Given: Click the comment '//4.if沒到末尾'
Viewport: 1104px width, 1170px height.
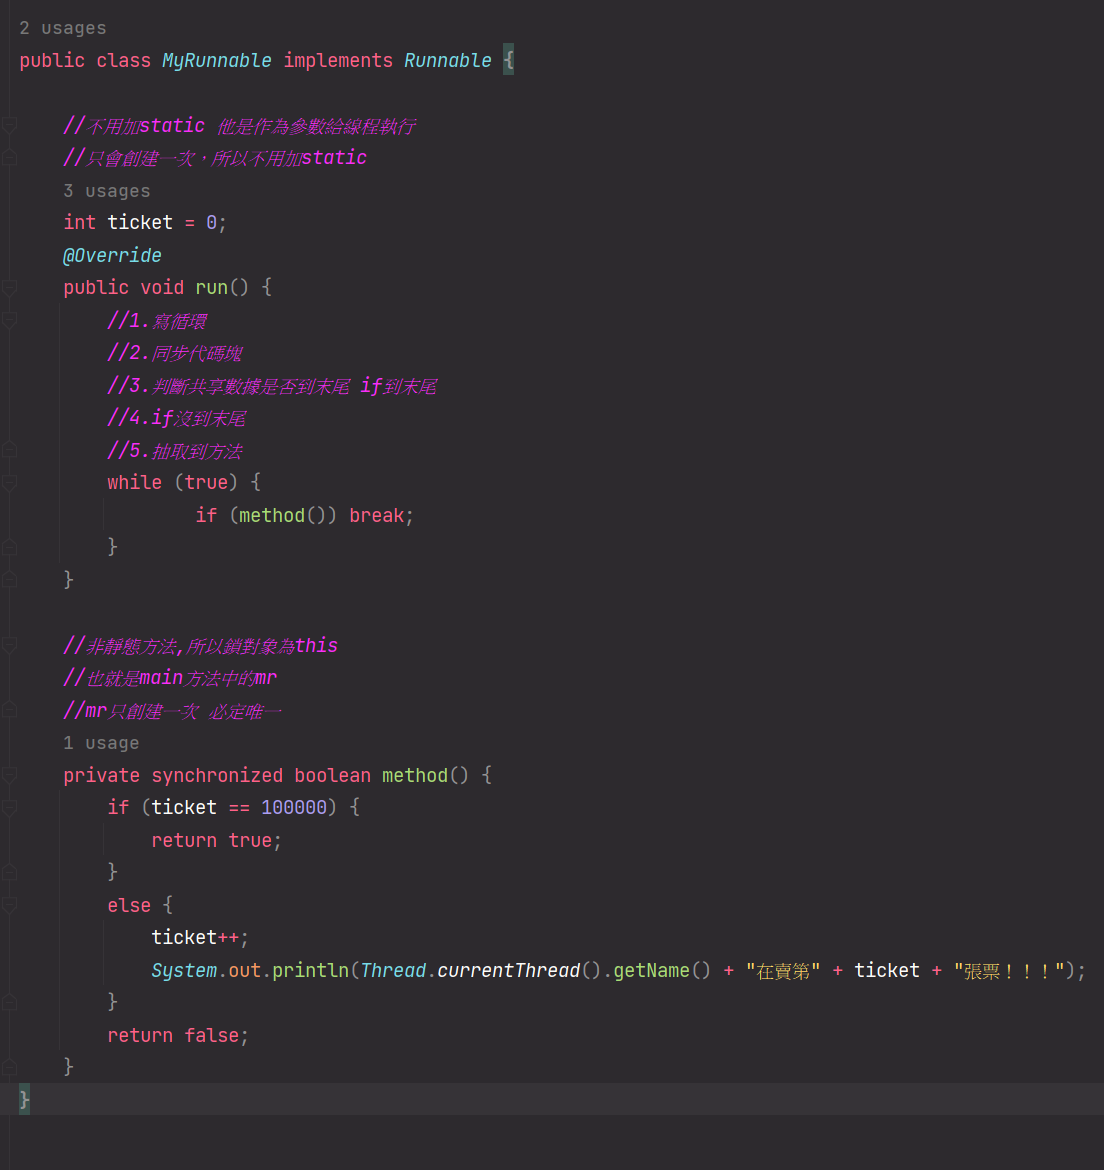Looking at the screenshot, I should [x=177, y=418].
